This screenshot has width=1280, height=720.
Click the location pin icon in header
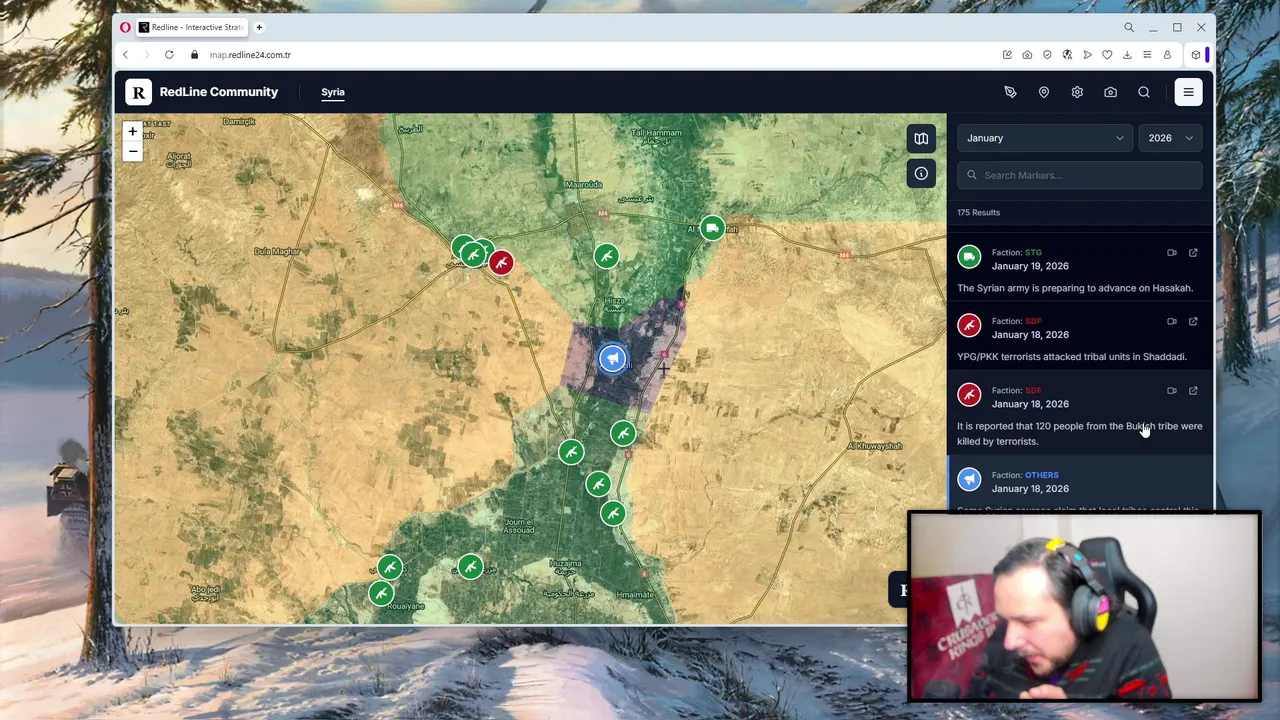point(1043,92)
